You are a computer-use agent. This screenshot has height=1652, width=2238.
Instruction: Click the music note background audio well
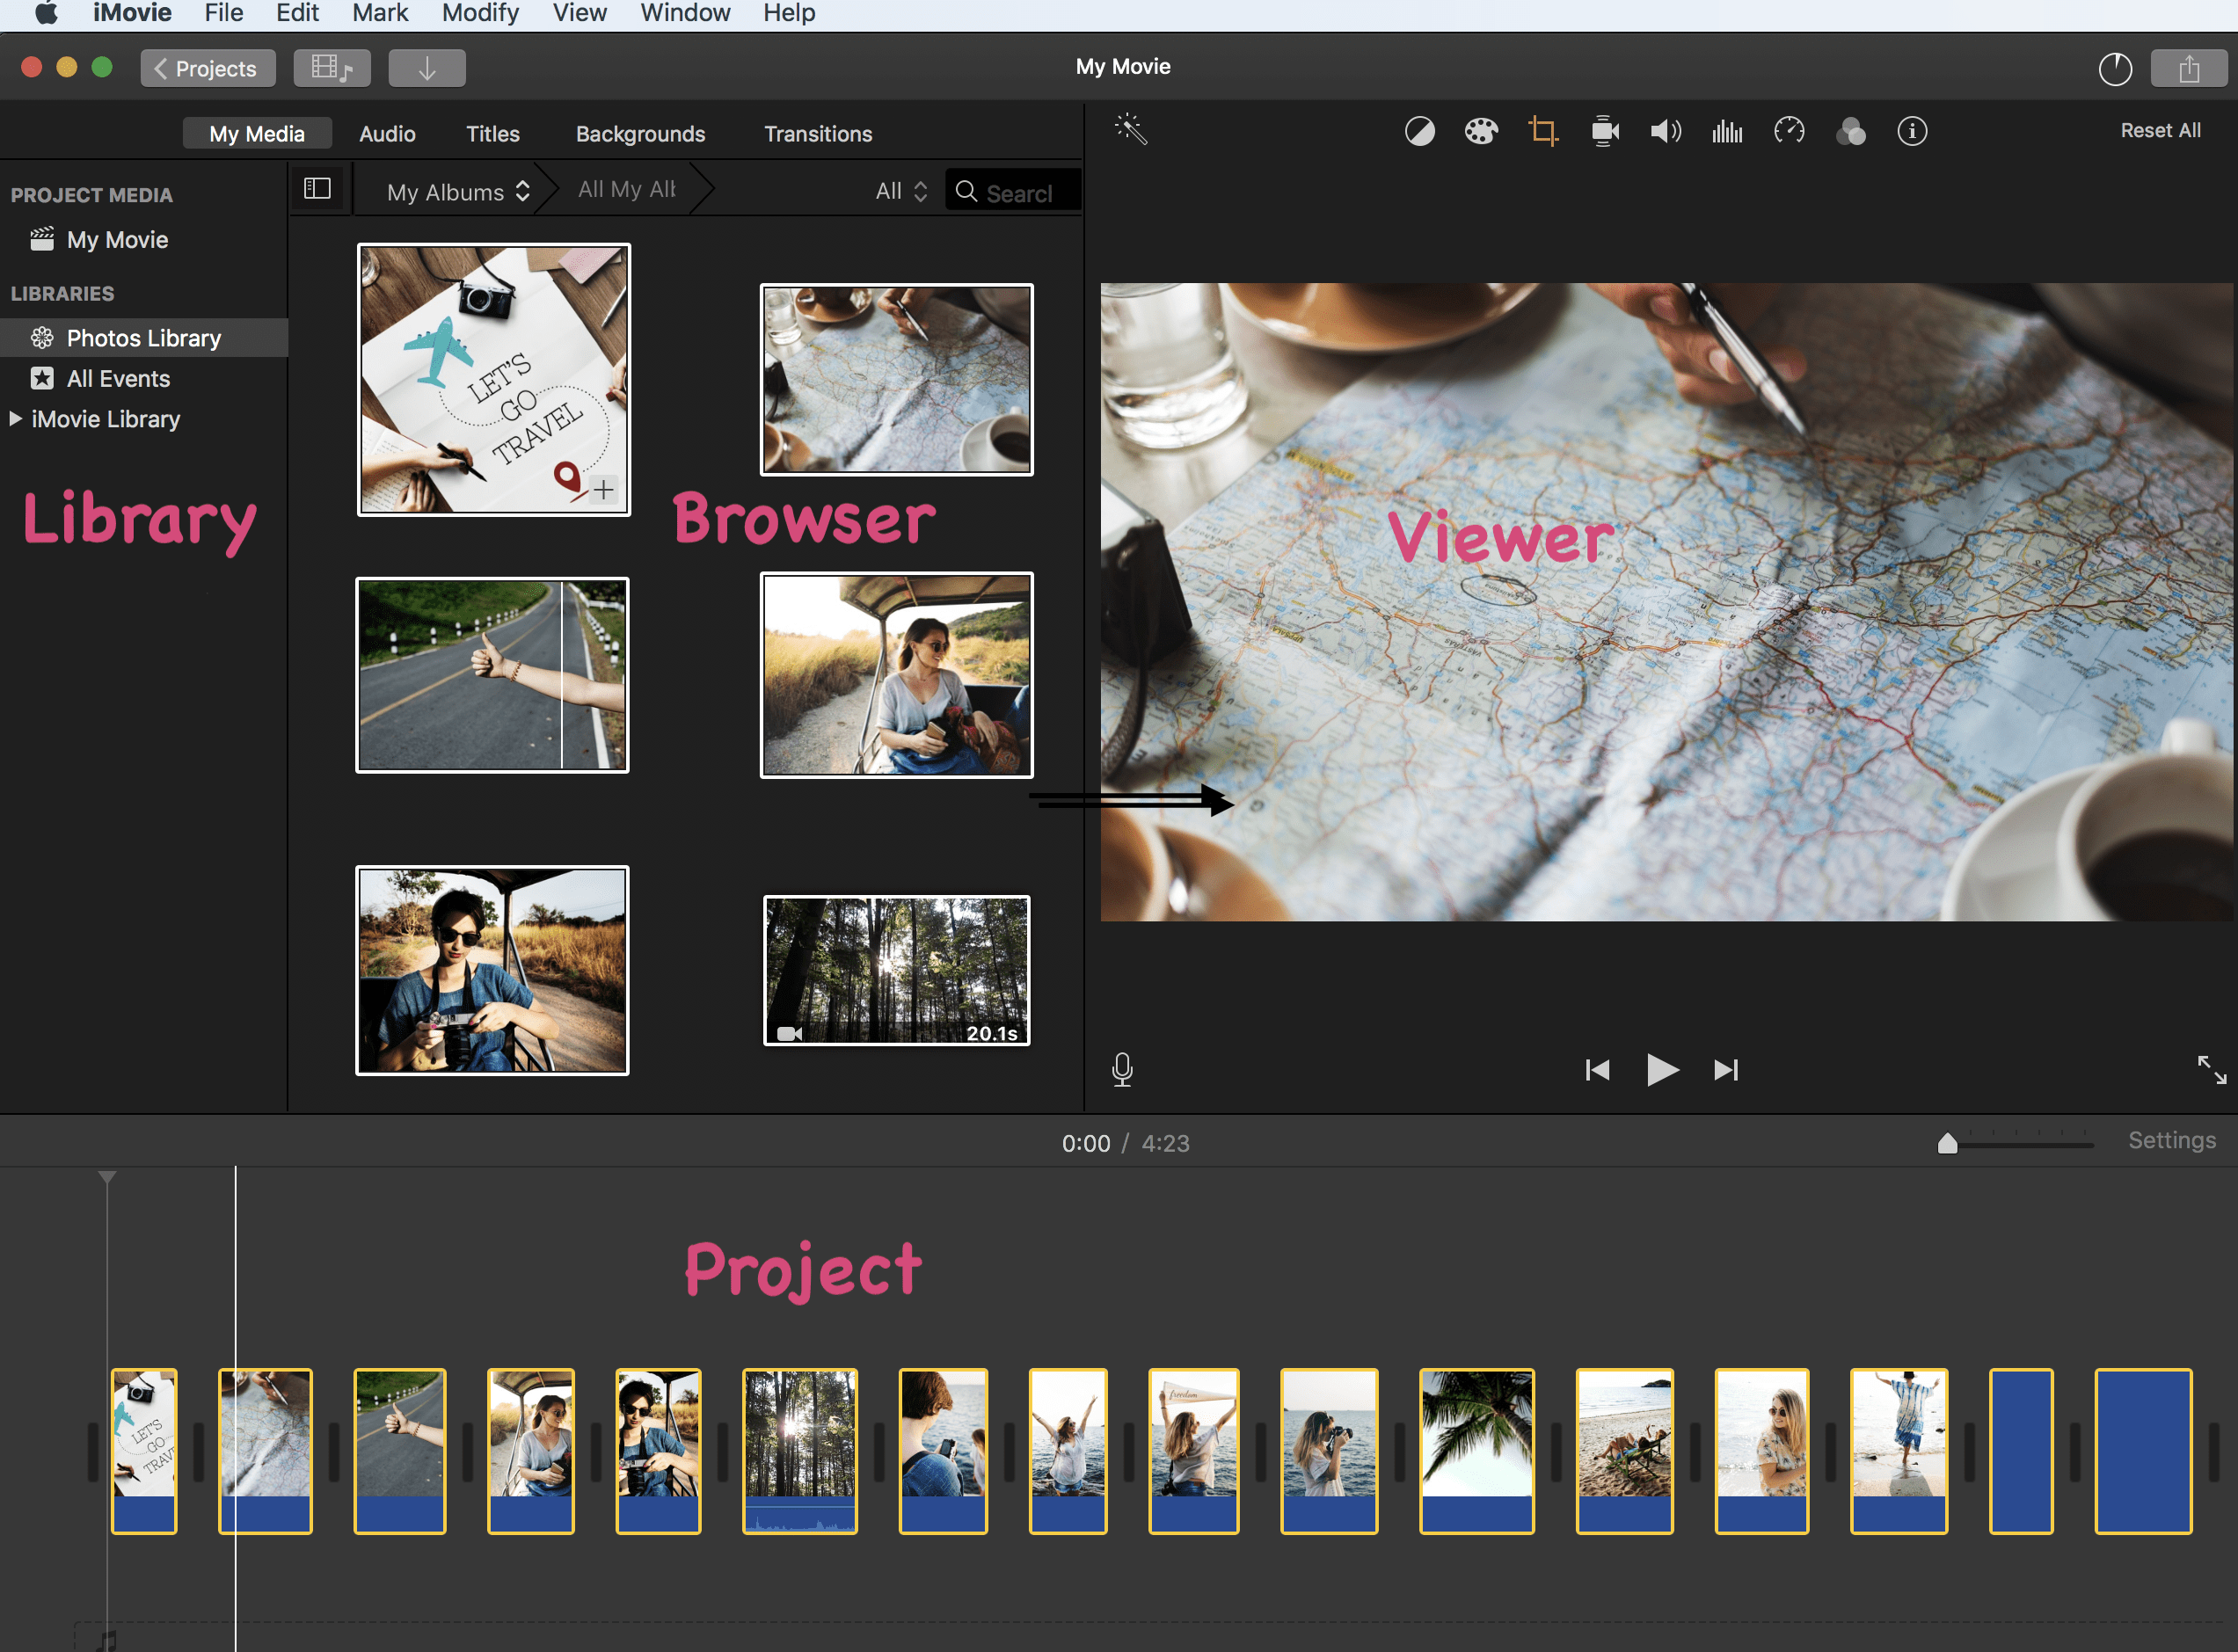pos(107,1640)
